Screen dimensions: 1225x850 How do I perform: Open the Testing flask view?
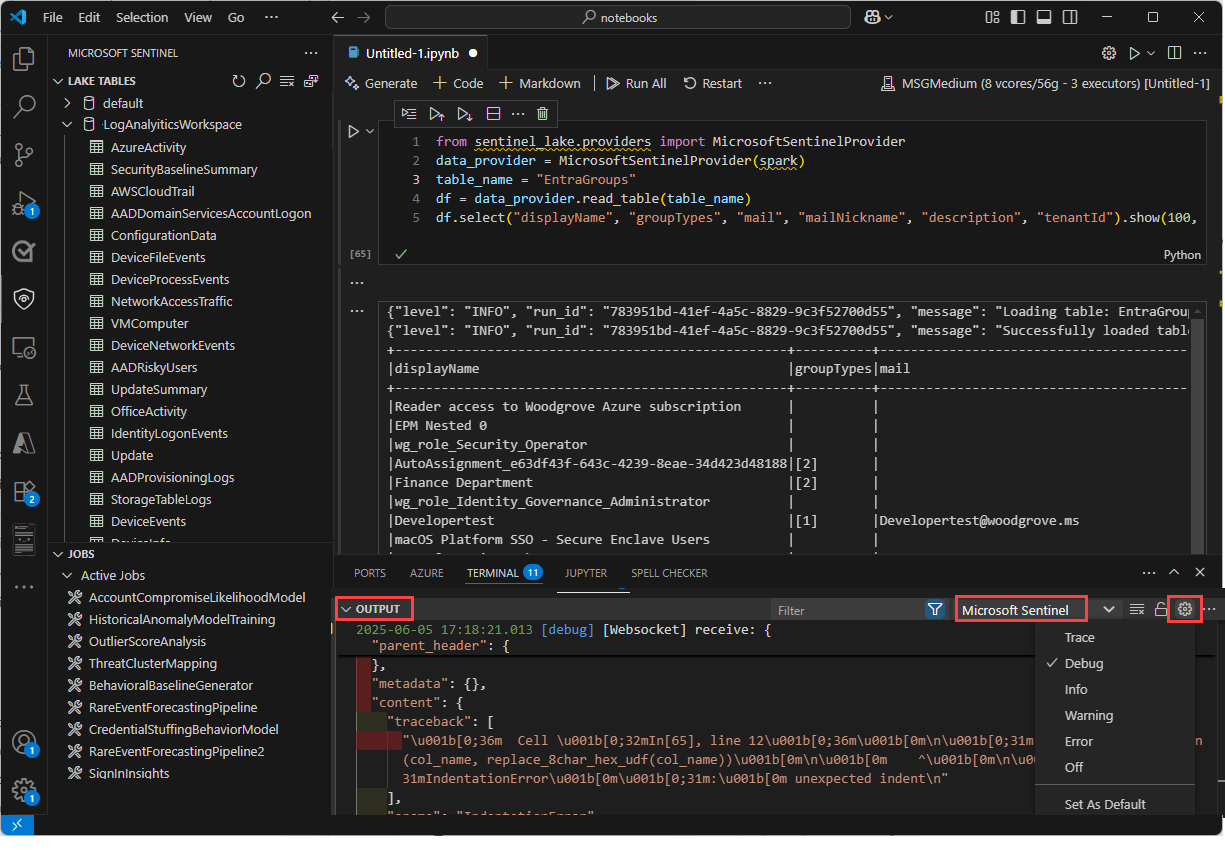24,395
